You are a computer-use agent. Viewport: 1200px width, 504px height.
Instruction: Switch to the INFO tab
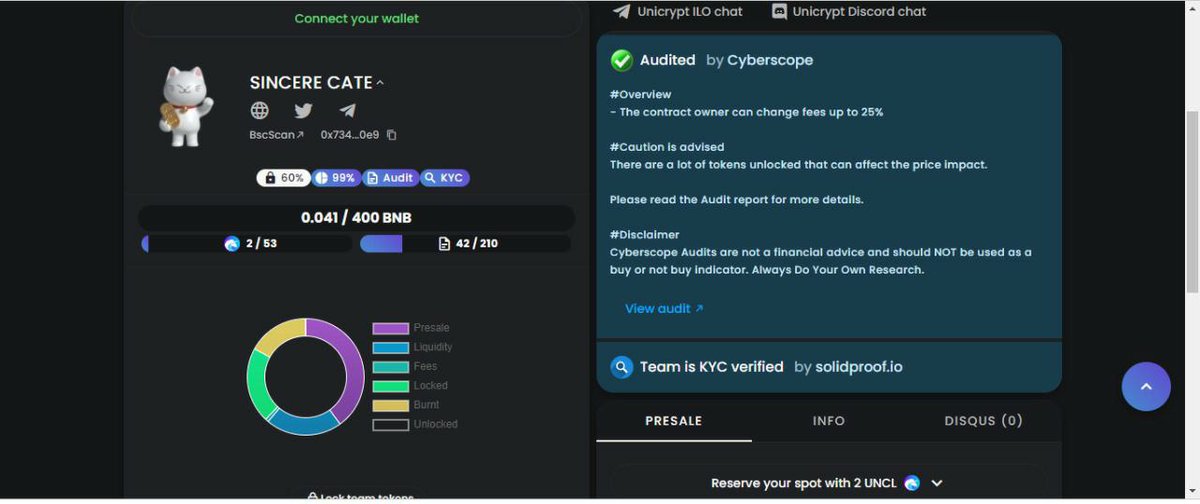point(829,421)
